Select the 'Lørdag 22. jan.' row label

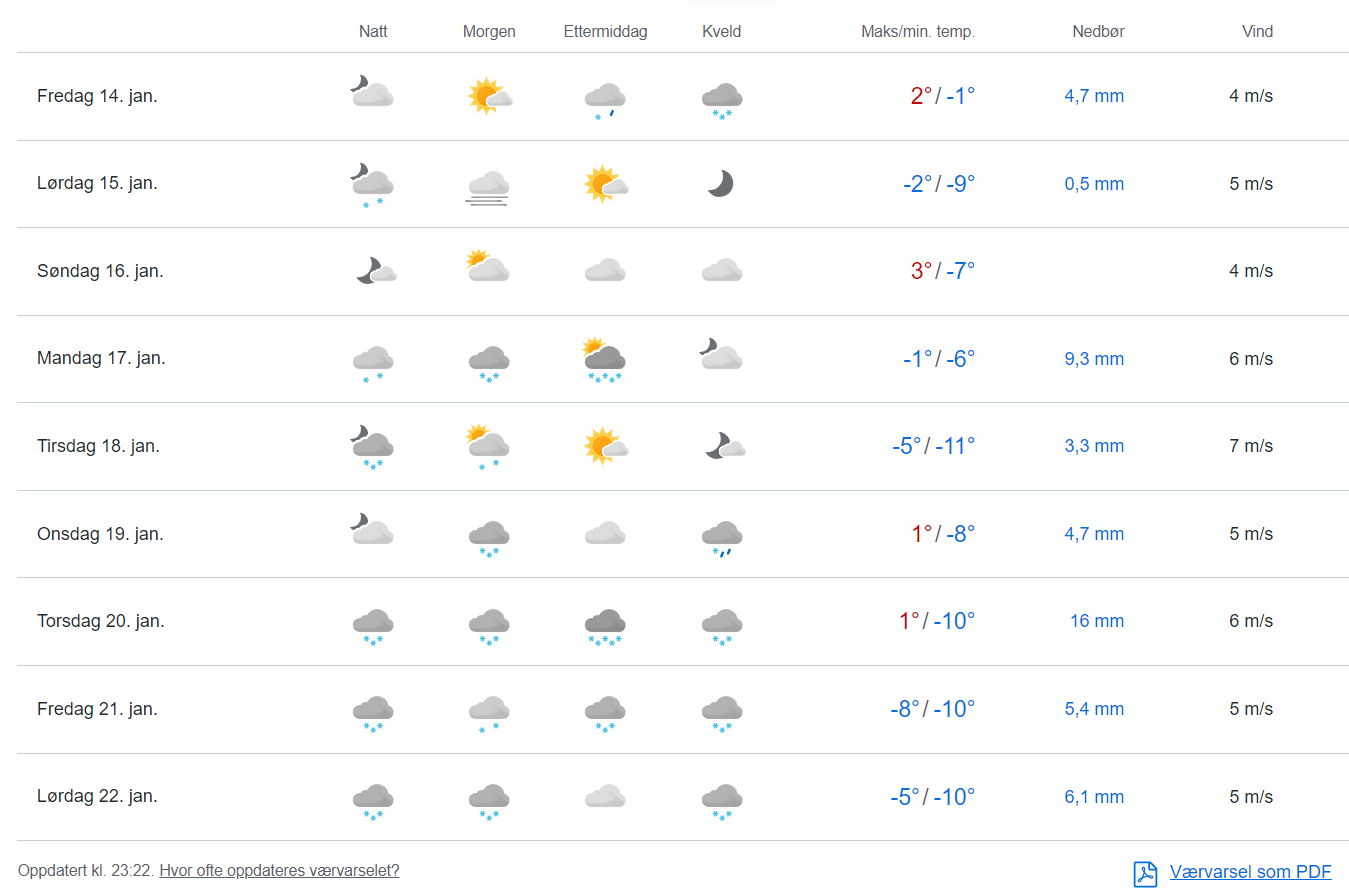pos(97,796)
